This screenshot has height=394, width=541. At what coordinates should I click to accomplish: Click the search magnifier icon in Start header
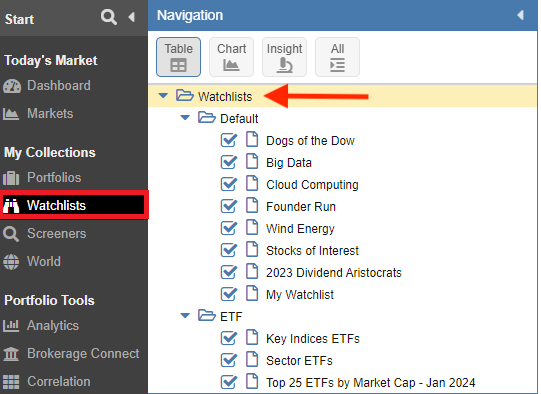tap(109, 17)
